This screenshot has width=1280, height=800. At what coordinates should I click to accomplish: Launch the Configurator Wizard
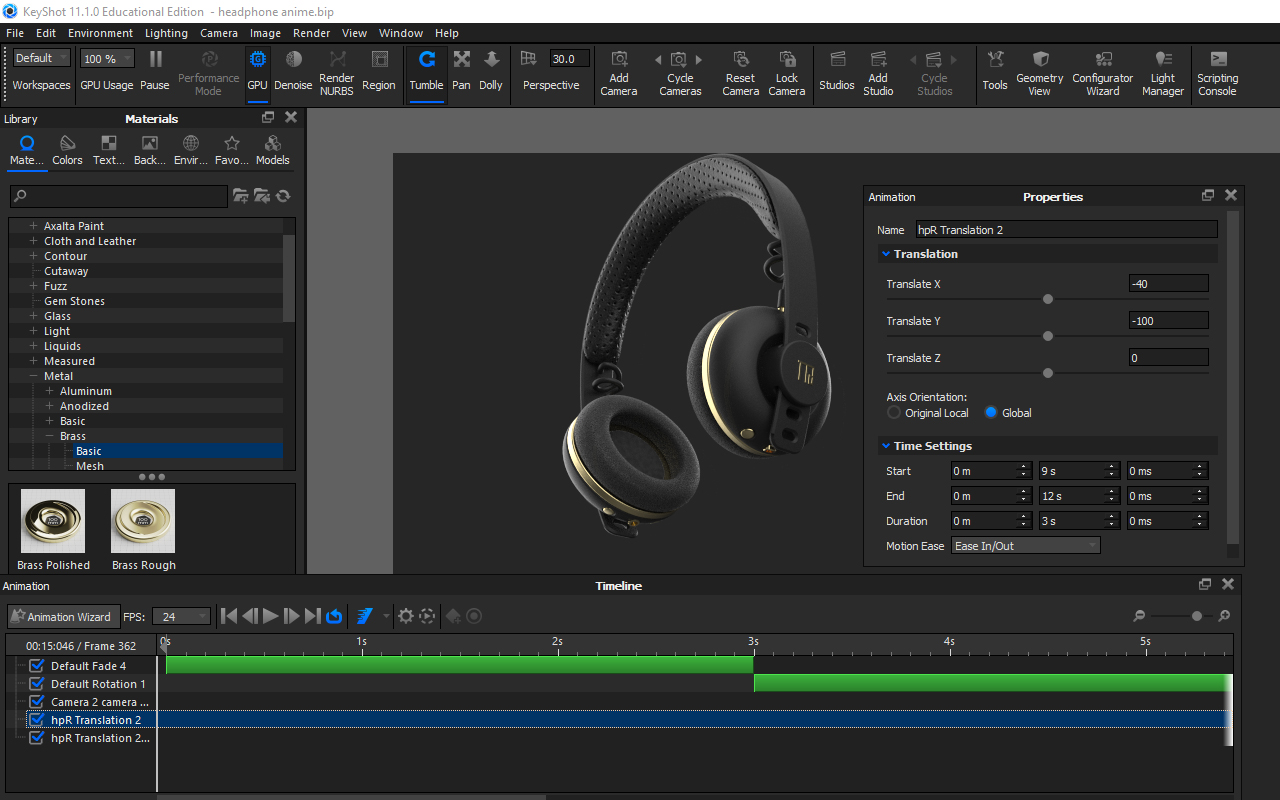point(1103,72)
